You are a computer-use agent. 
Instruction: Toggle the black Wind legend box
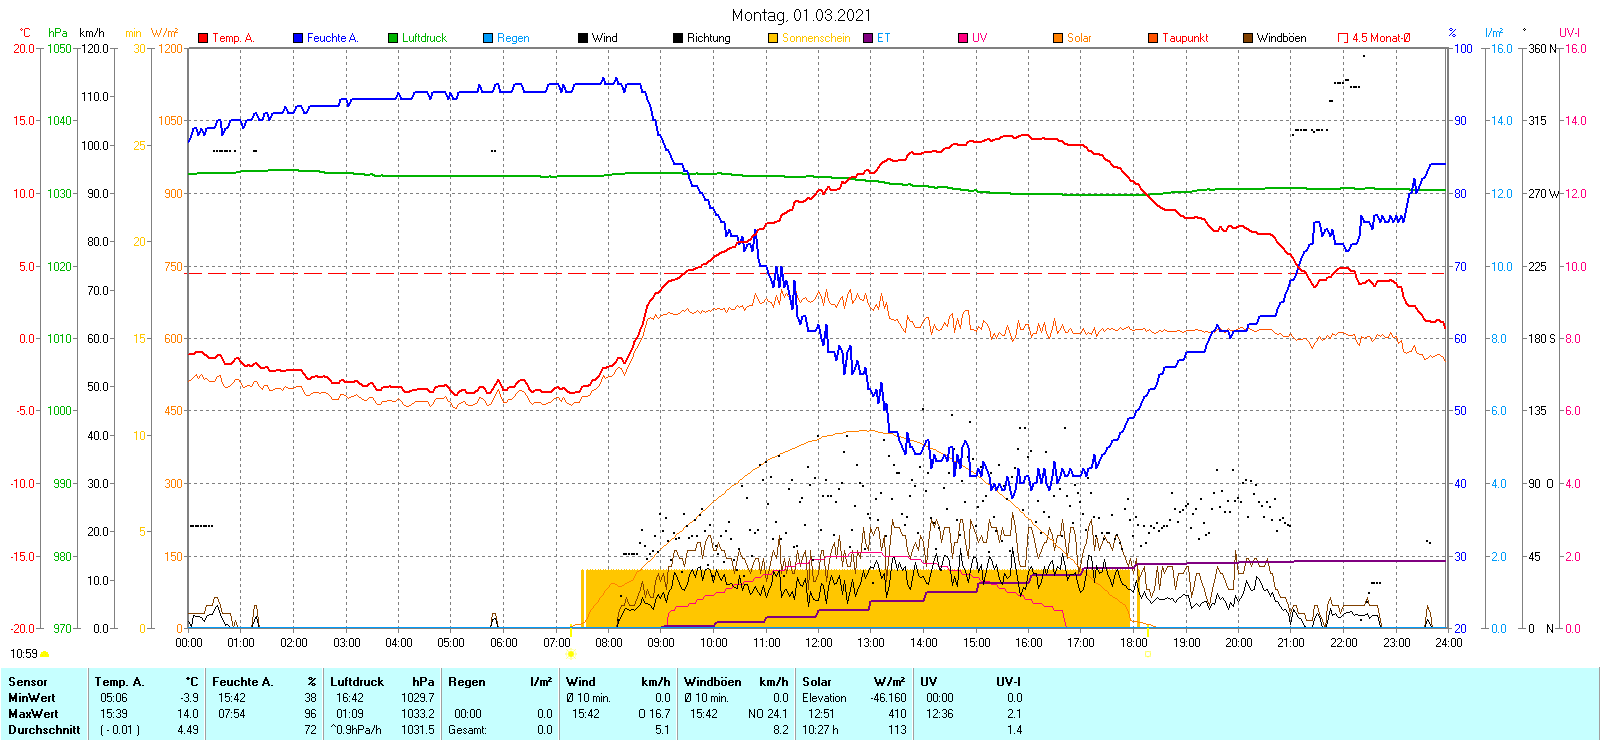pyautogui.click(x=583, y=38)
